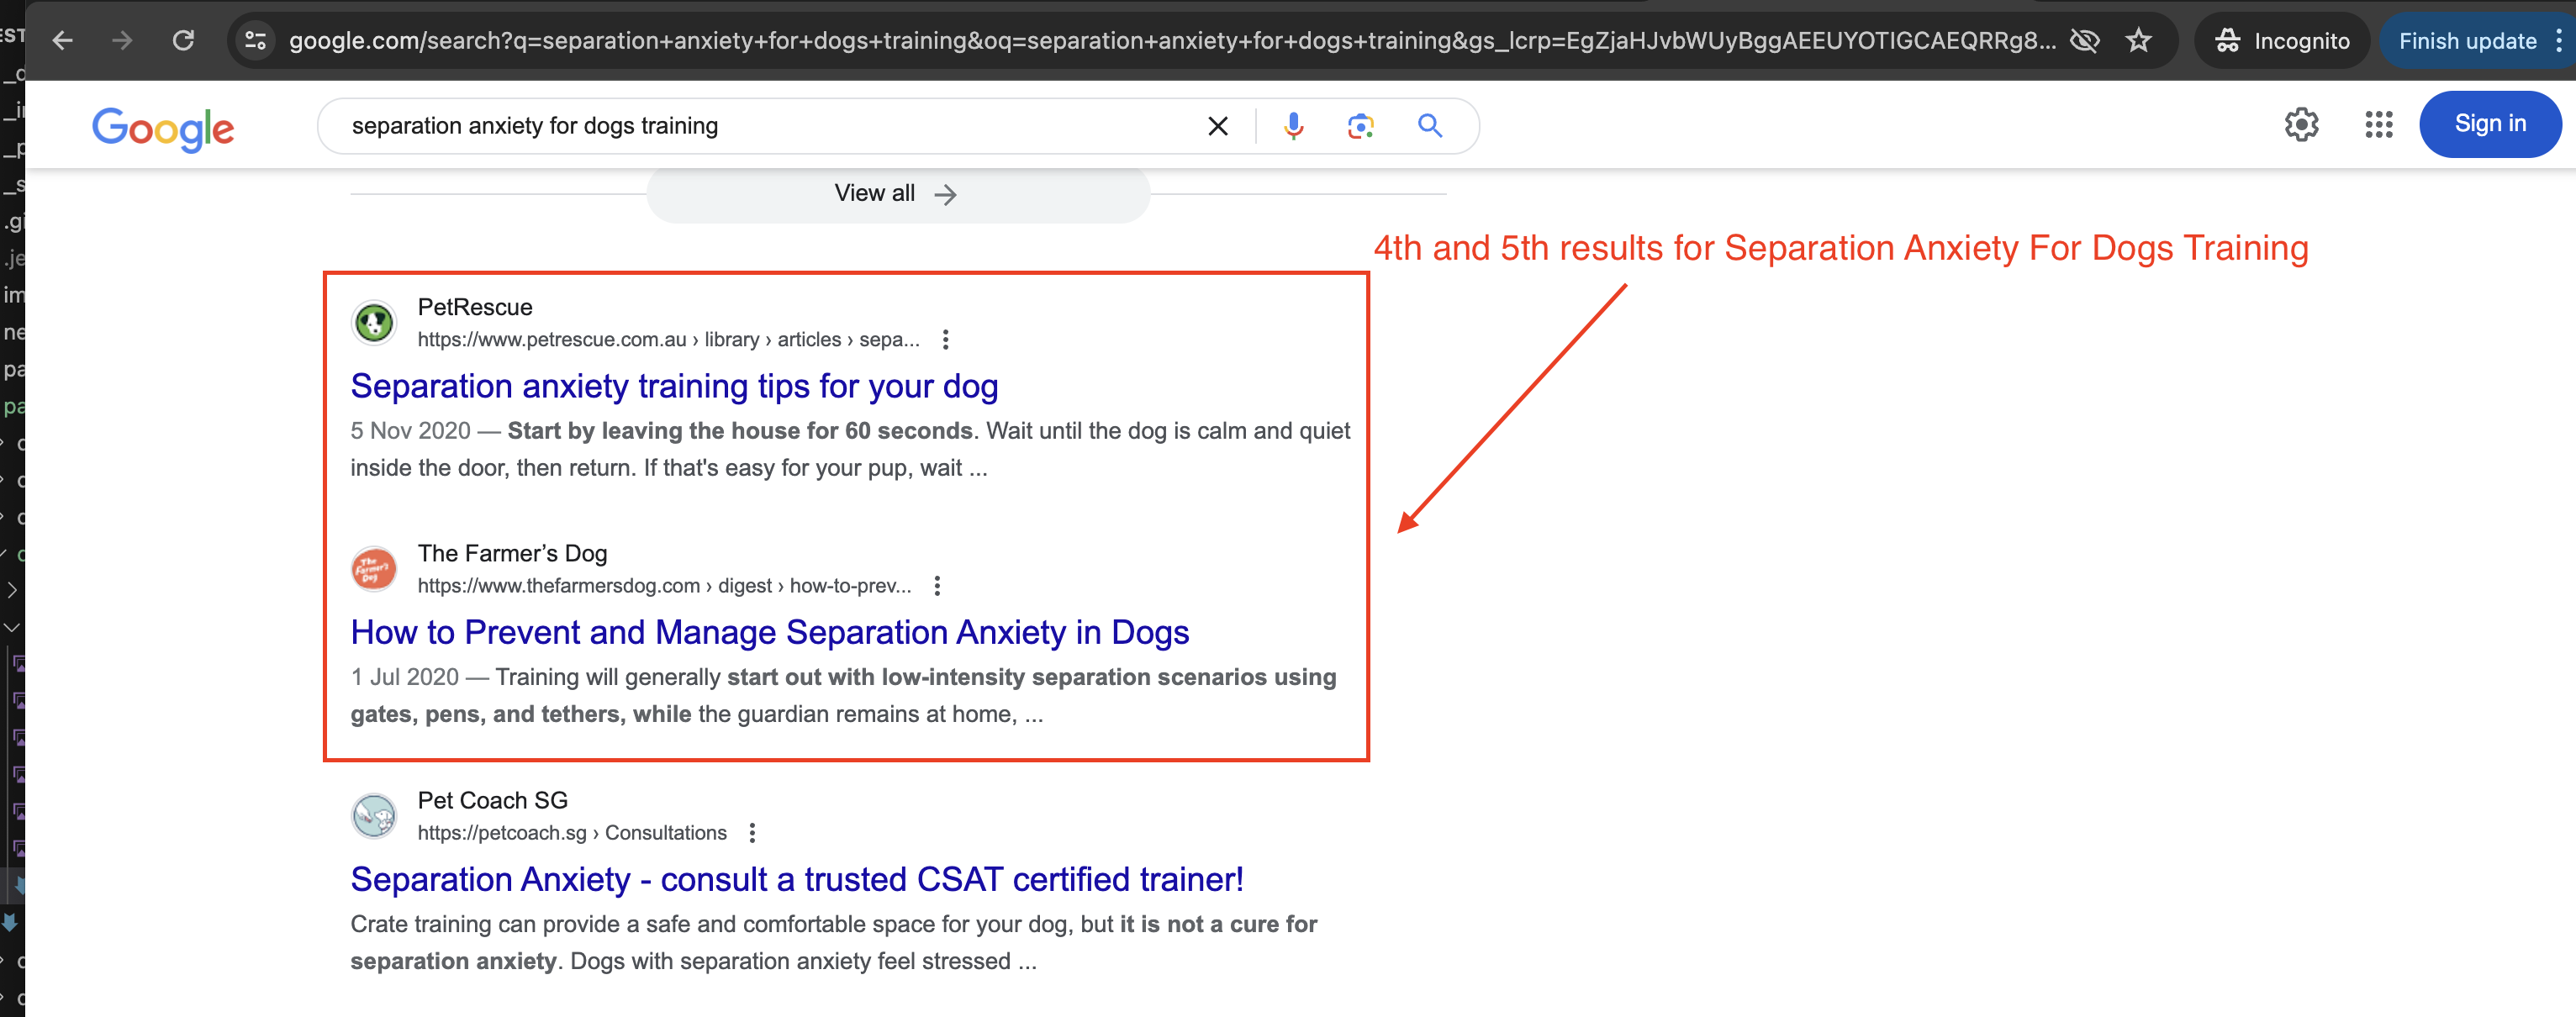
Task: Click the browser back arrow icon
Action: pyautogui.click(x=59, y=29)
